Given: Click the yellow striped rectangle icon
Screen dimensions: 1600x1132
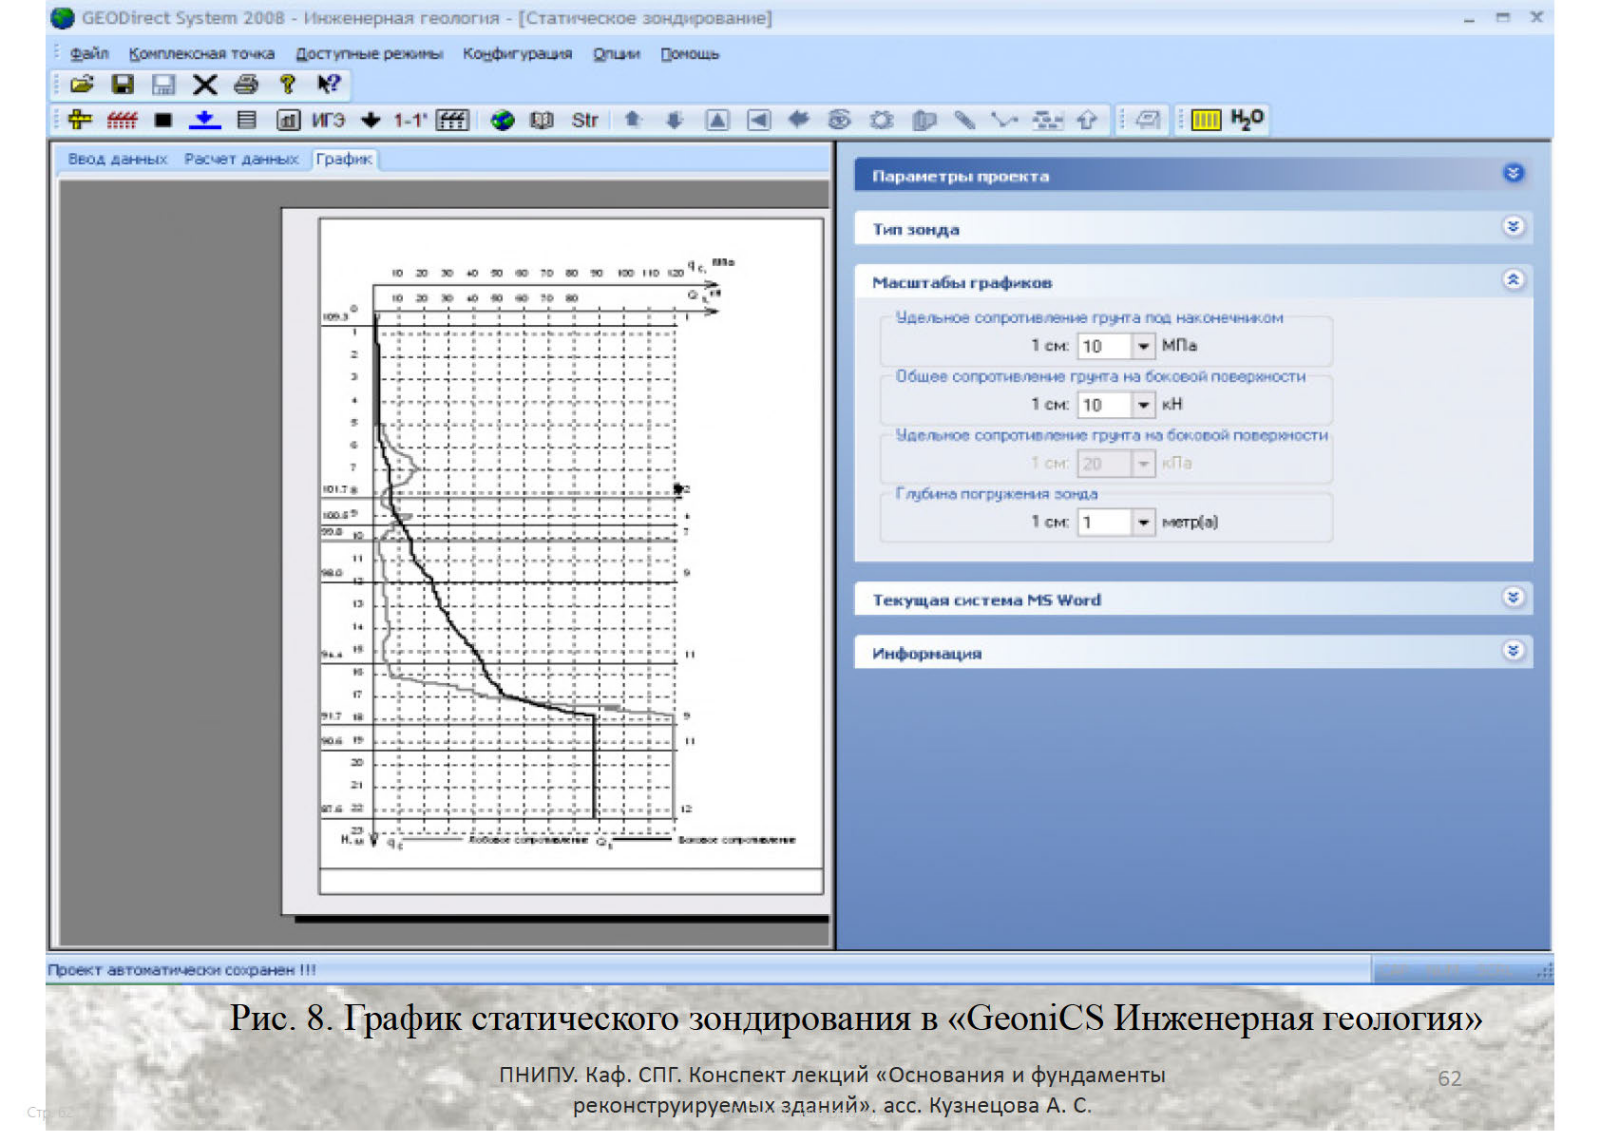Looking at the screenshot, I should pyautogui.click(x=1206, y=120).
